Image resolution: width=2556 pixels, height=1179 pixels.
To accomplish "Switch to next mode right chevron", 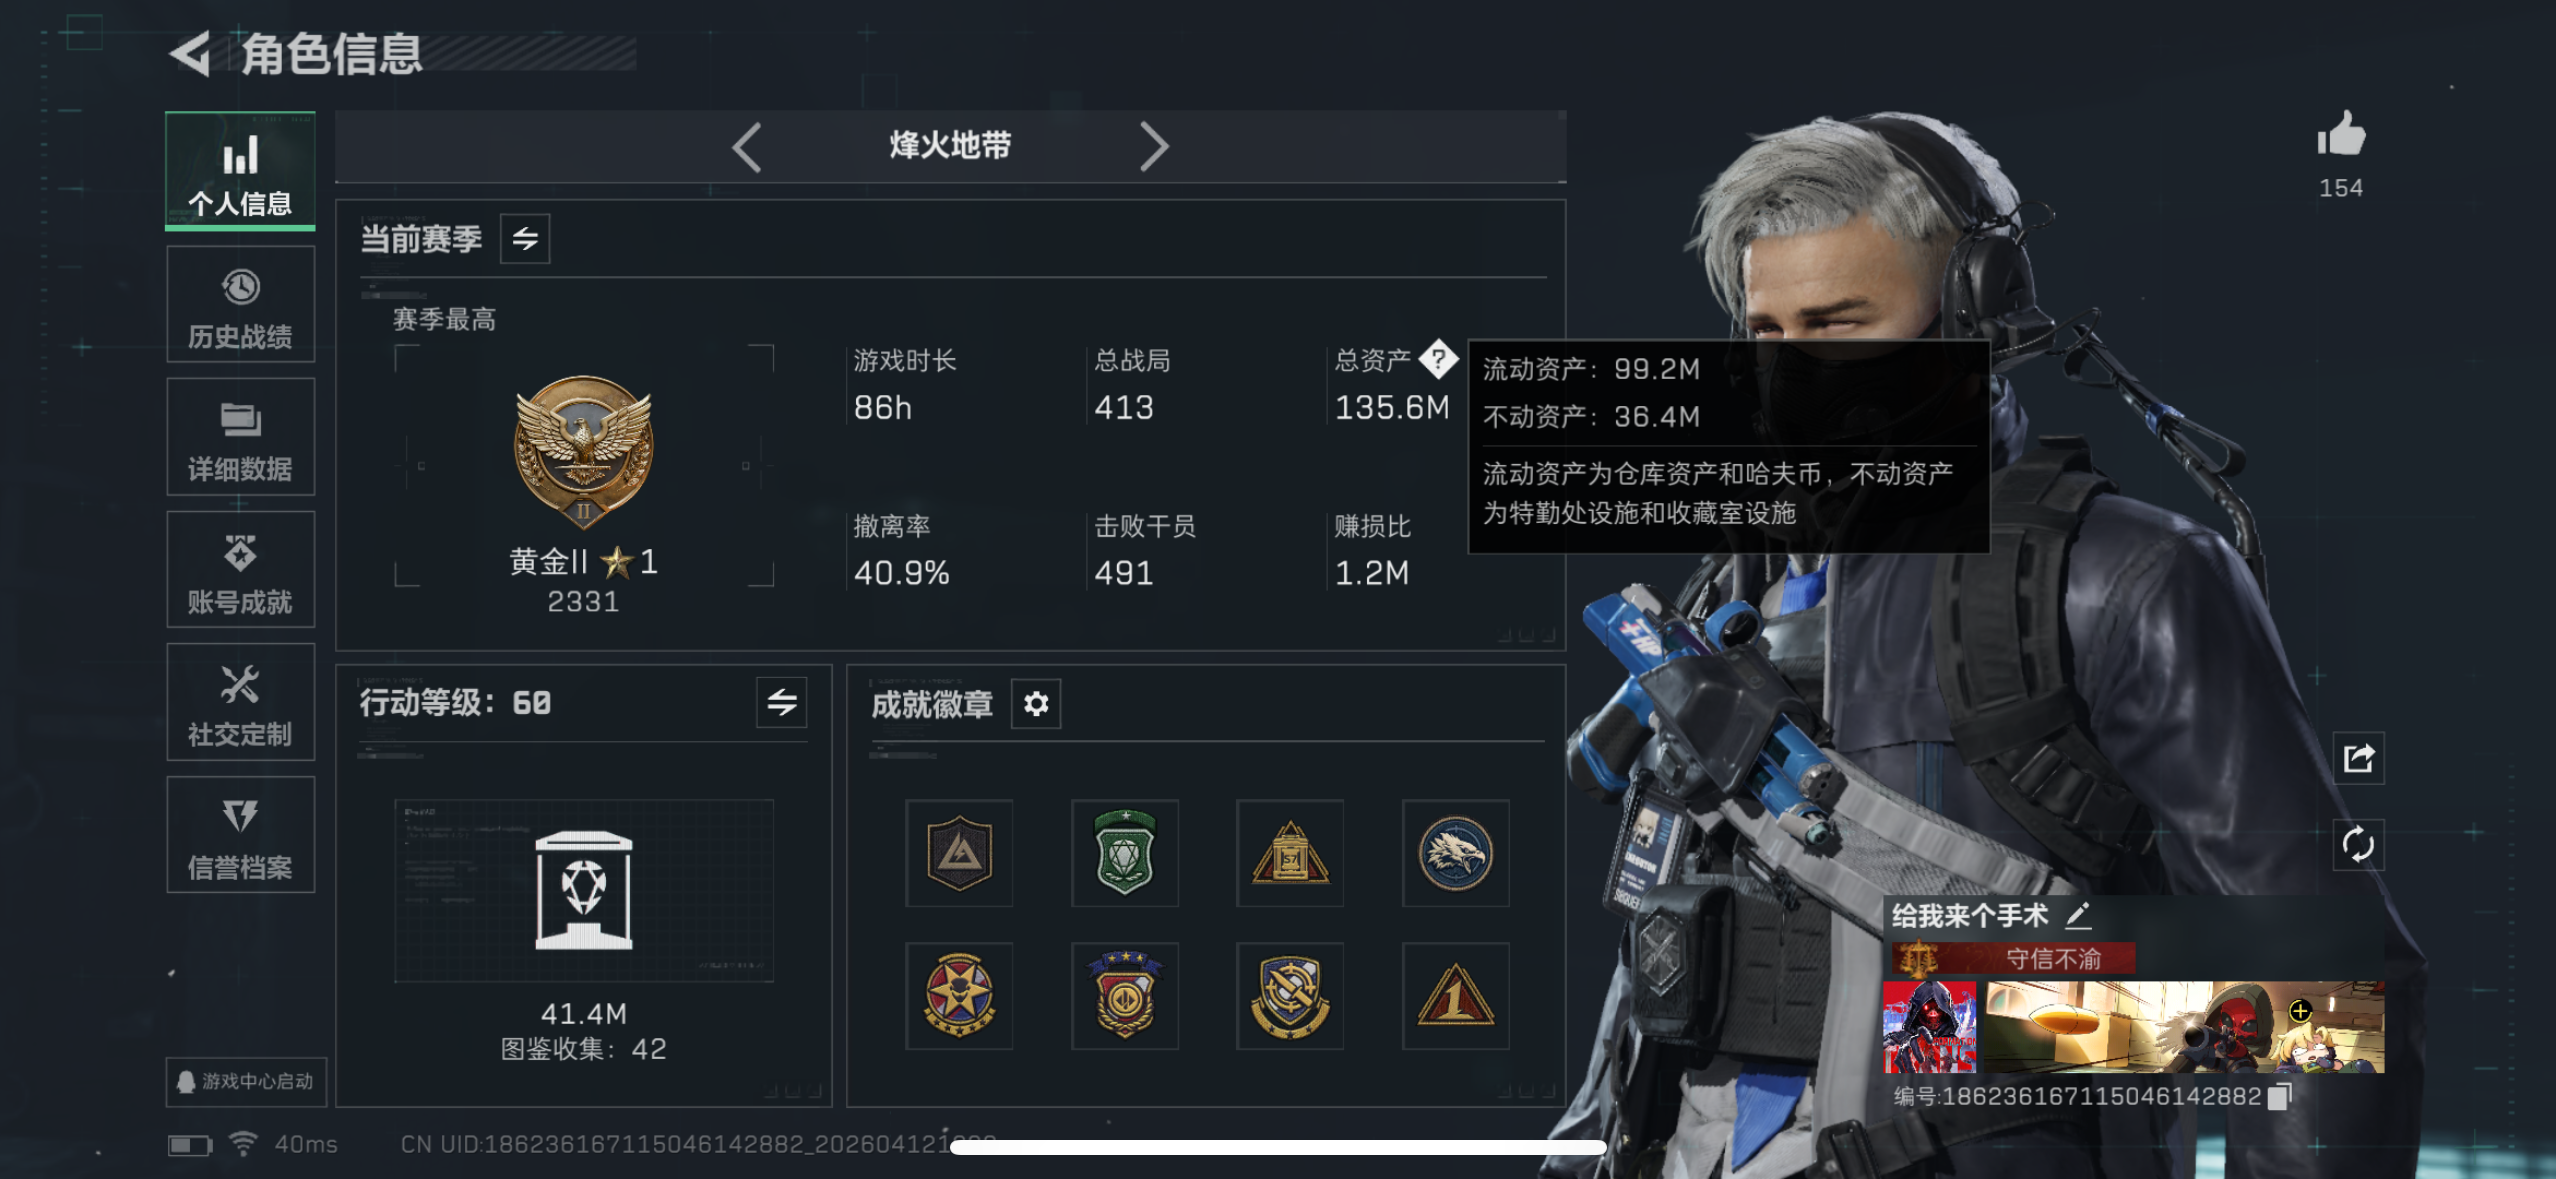I will coord(1154,147).
